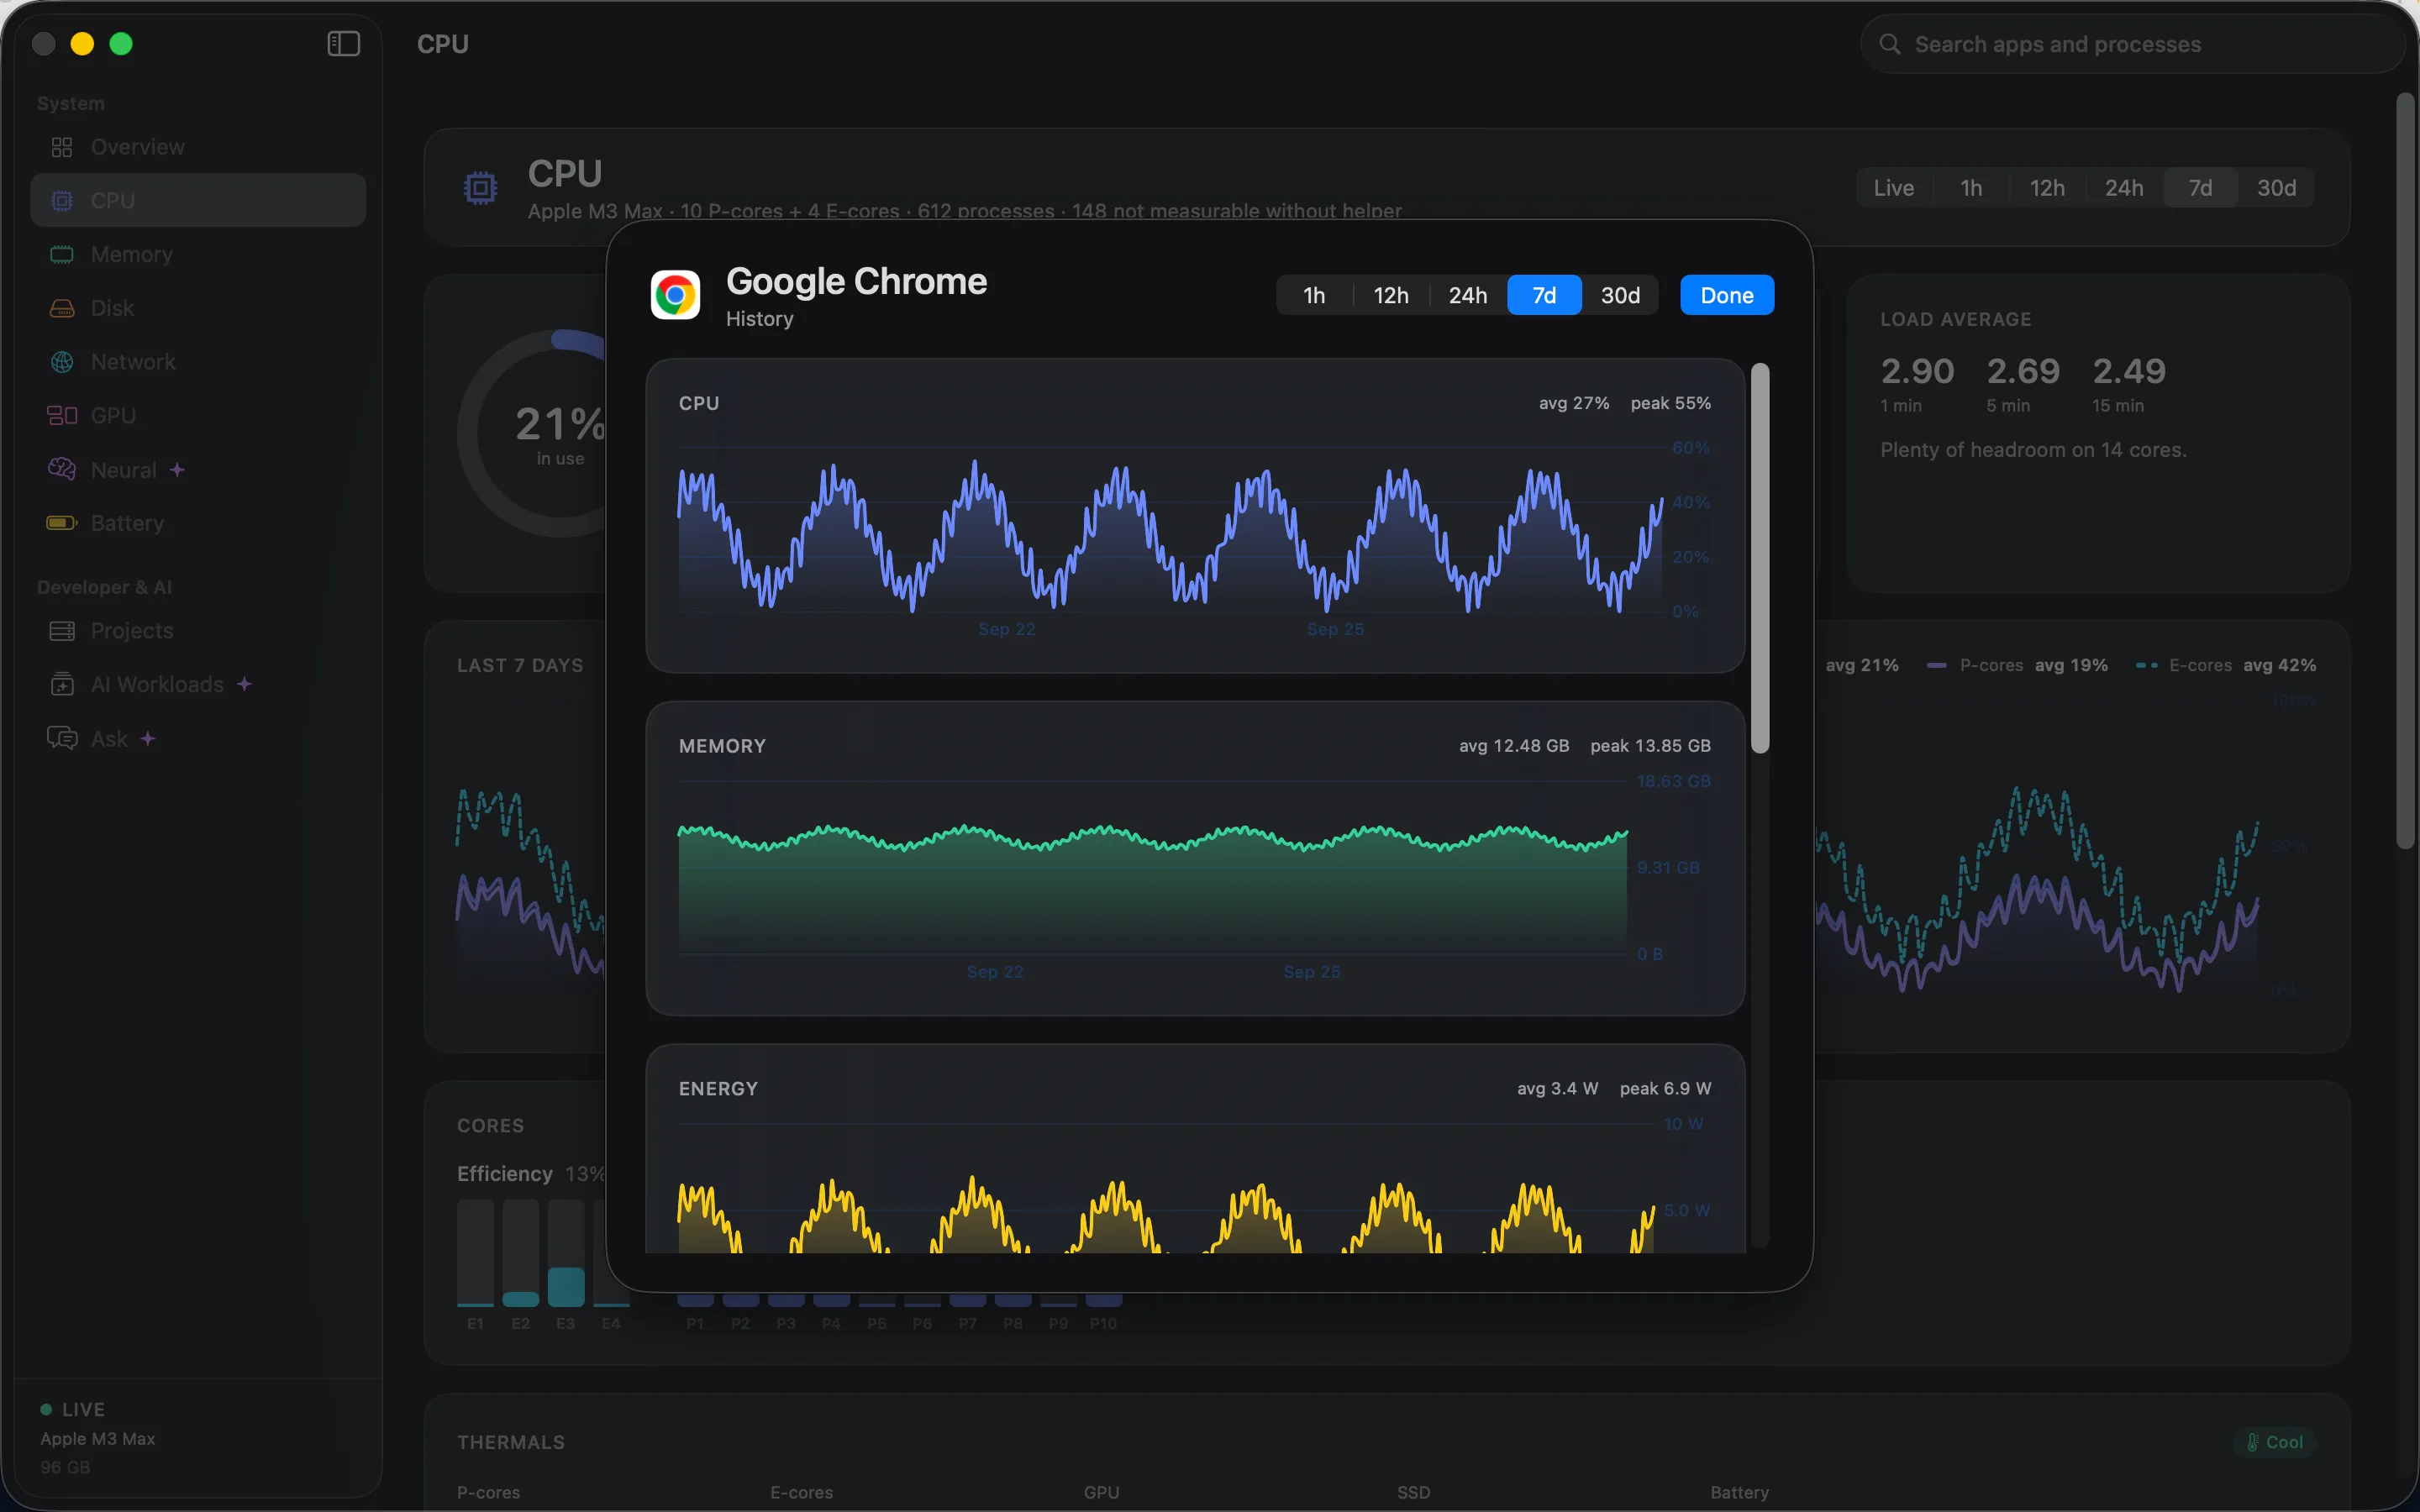Image resolution: width=2420 pixels, height=1512 pixels.
Task: Click the 2.90 one-minute load value
Action: pyautogui.click(x=1917, y=371)
